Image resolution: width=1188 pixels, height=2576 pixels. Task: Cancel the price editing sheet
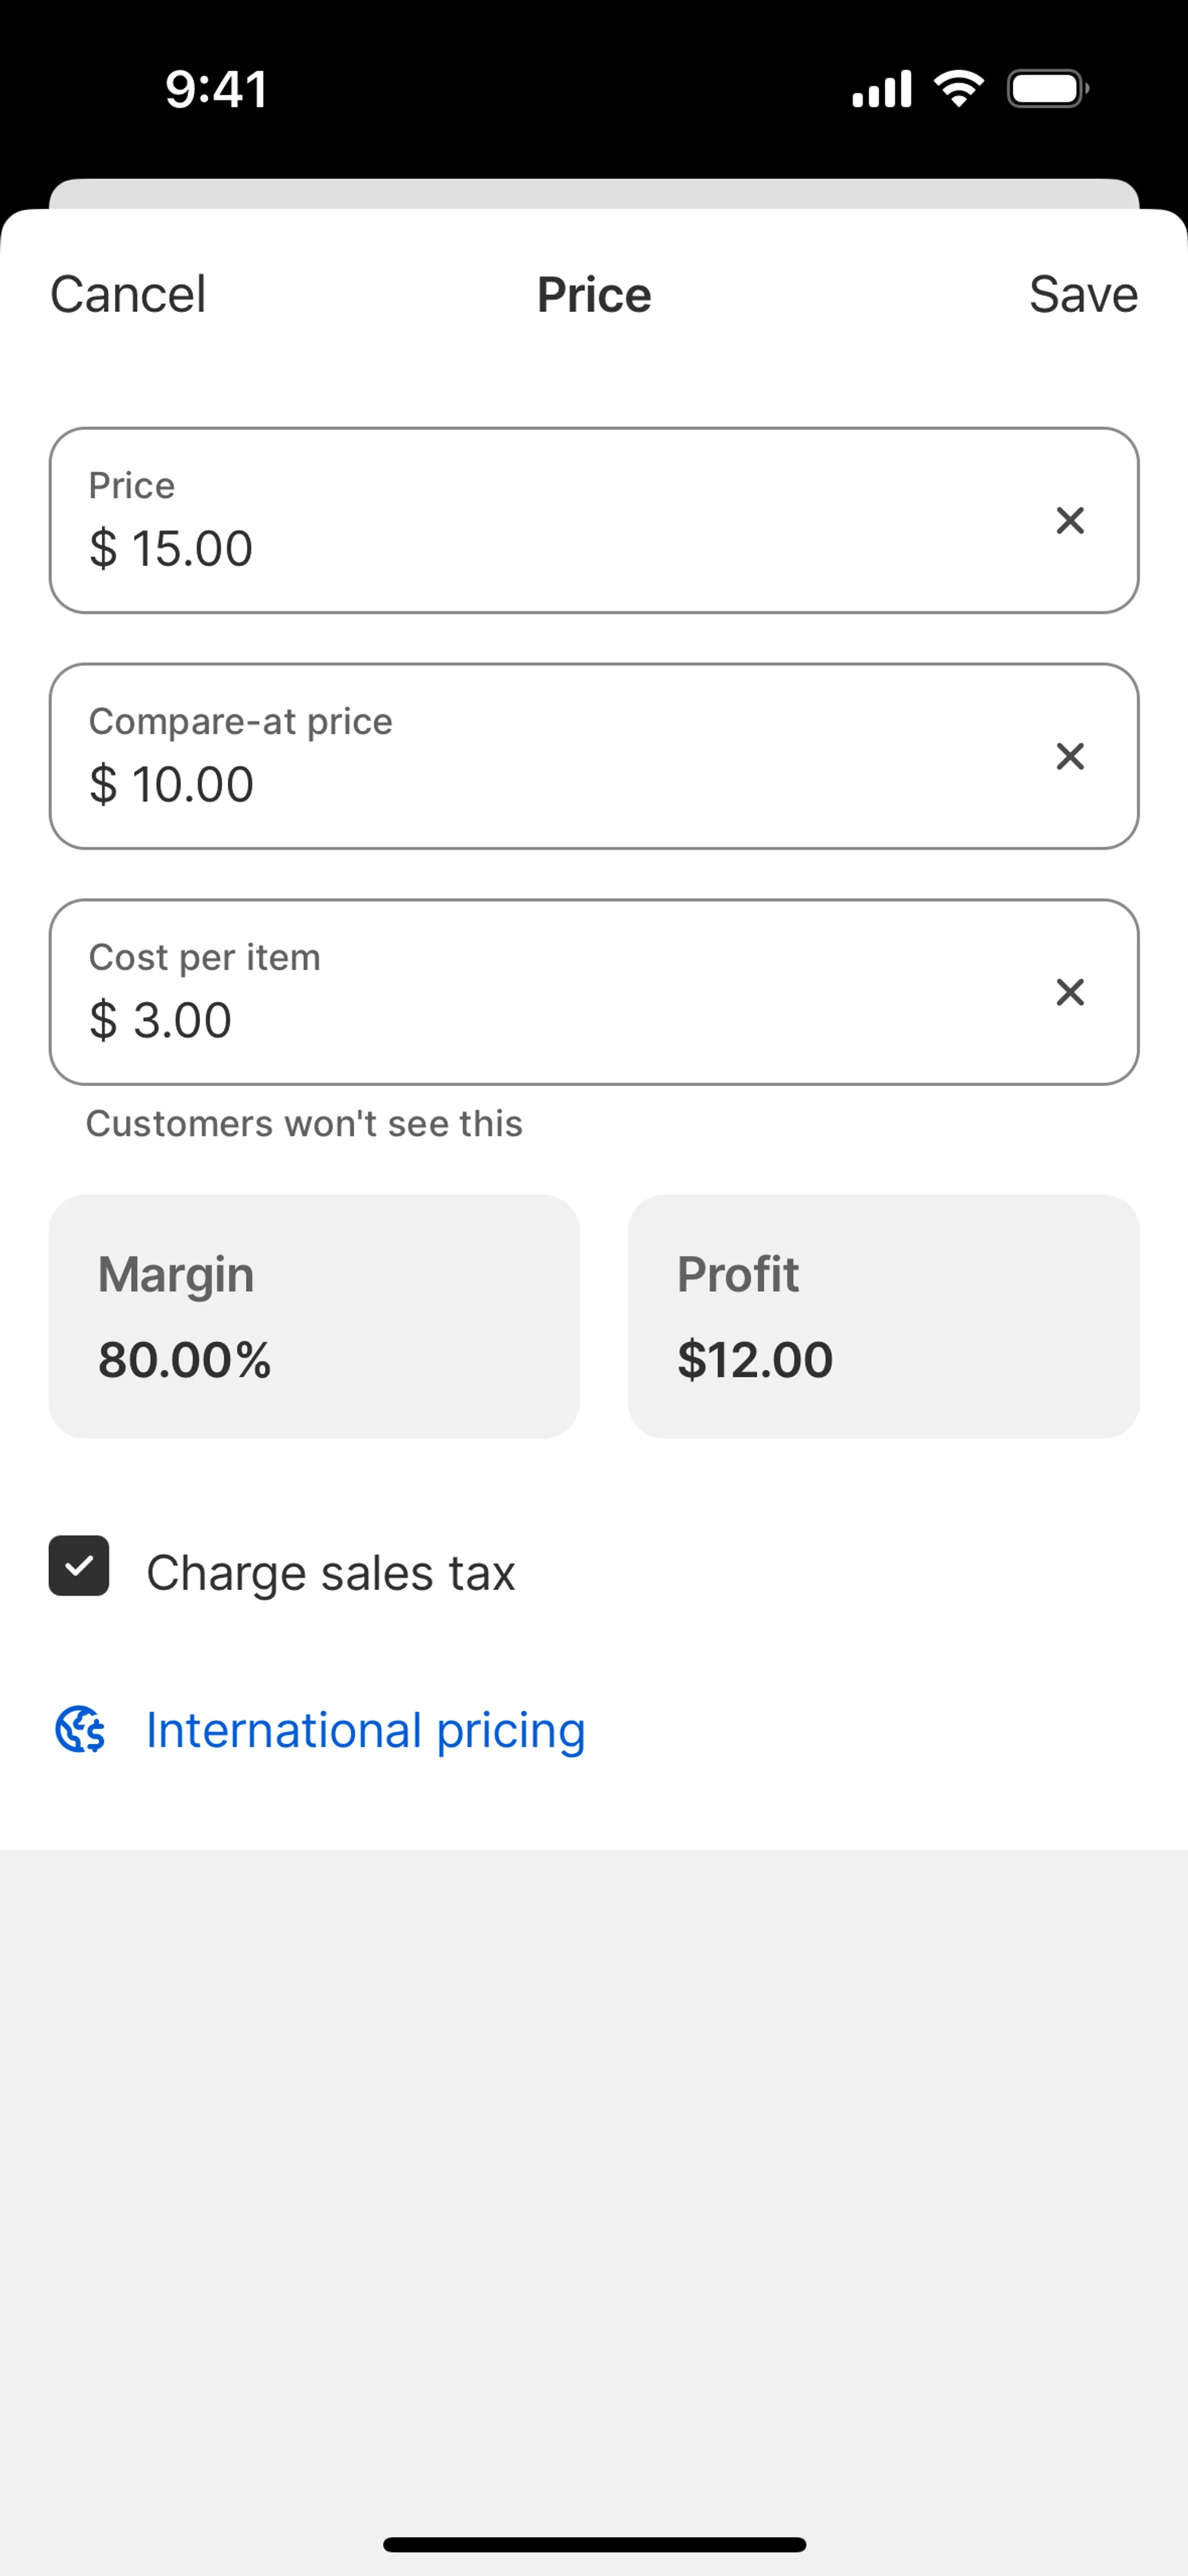(128, 295)
